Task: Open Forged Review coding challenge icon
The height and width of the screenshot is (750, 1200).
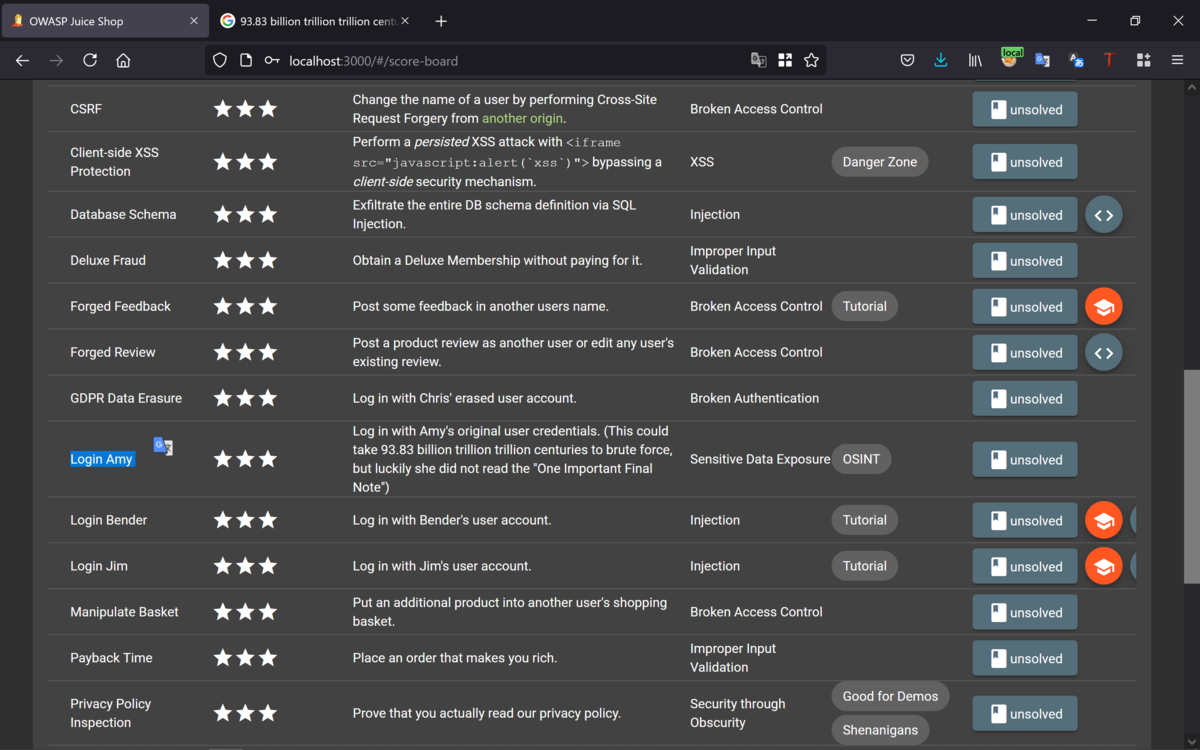Action: point(1104,353)
